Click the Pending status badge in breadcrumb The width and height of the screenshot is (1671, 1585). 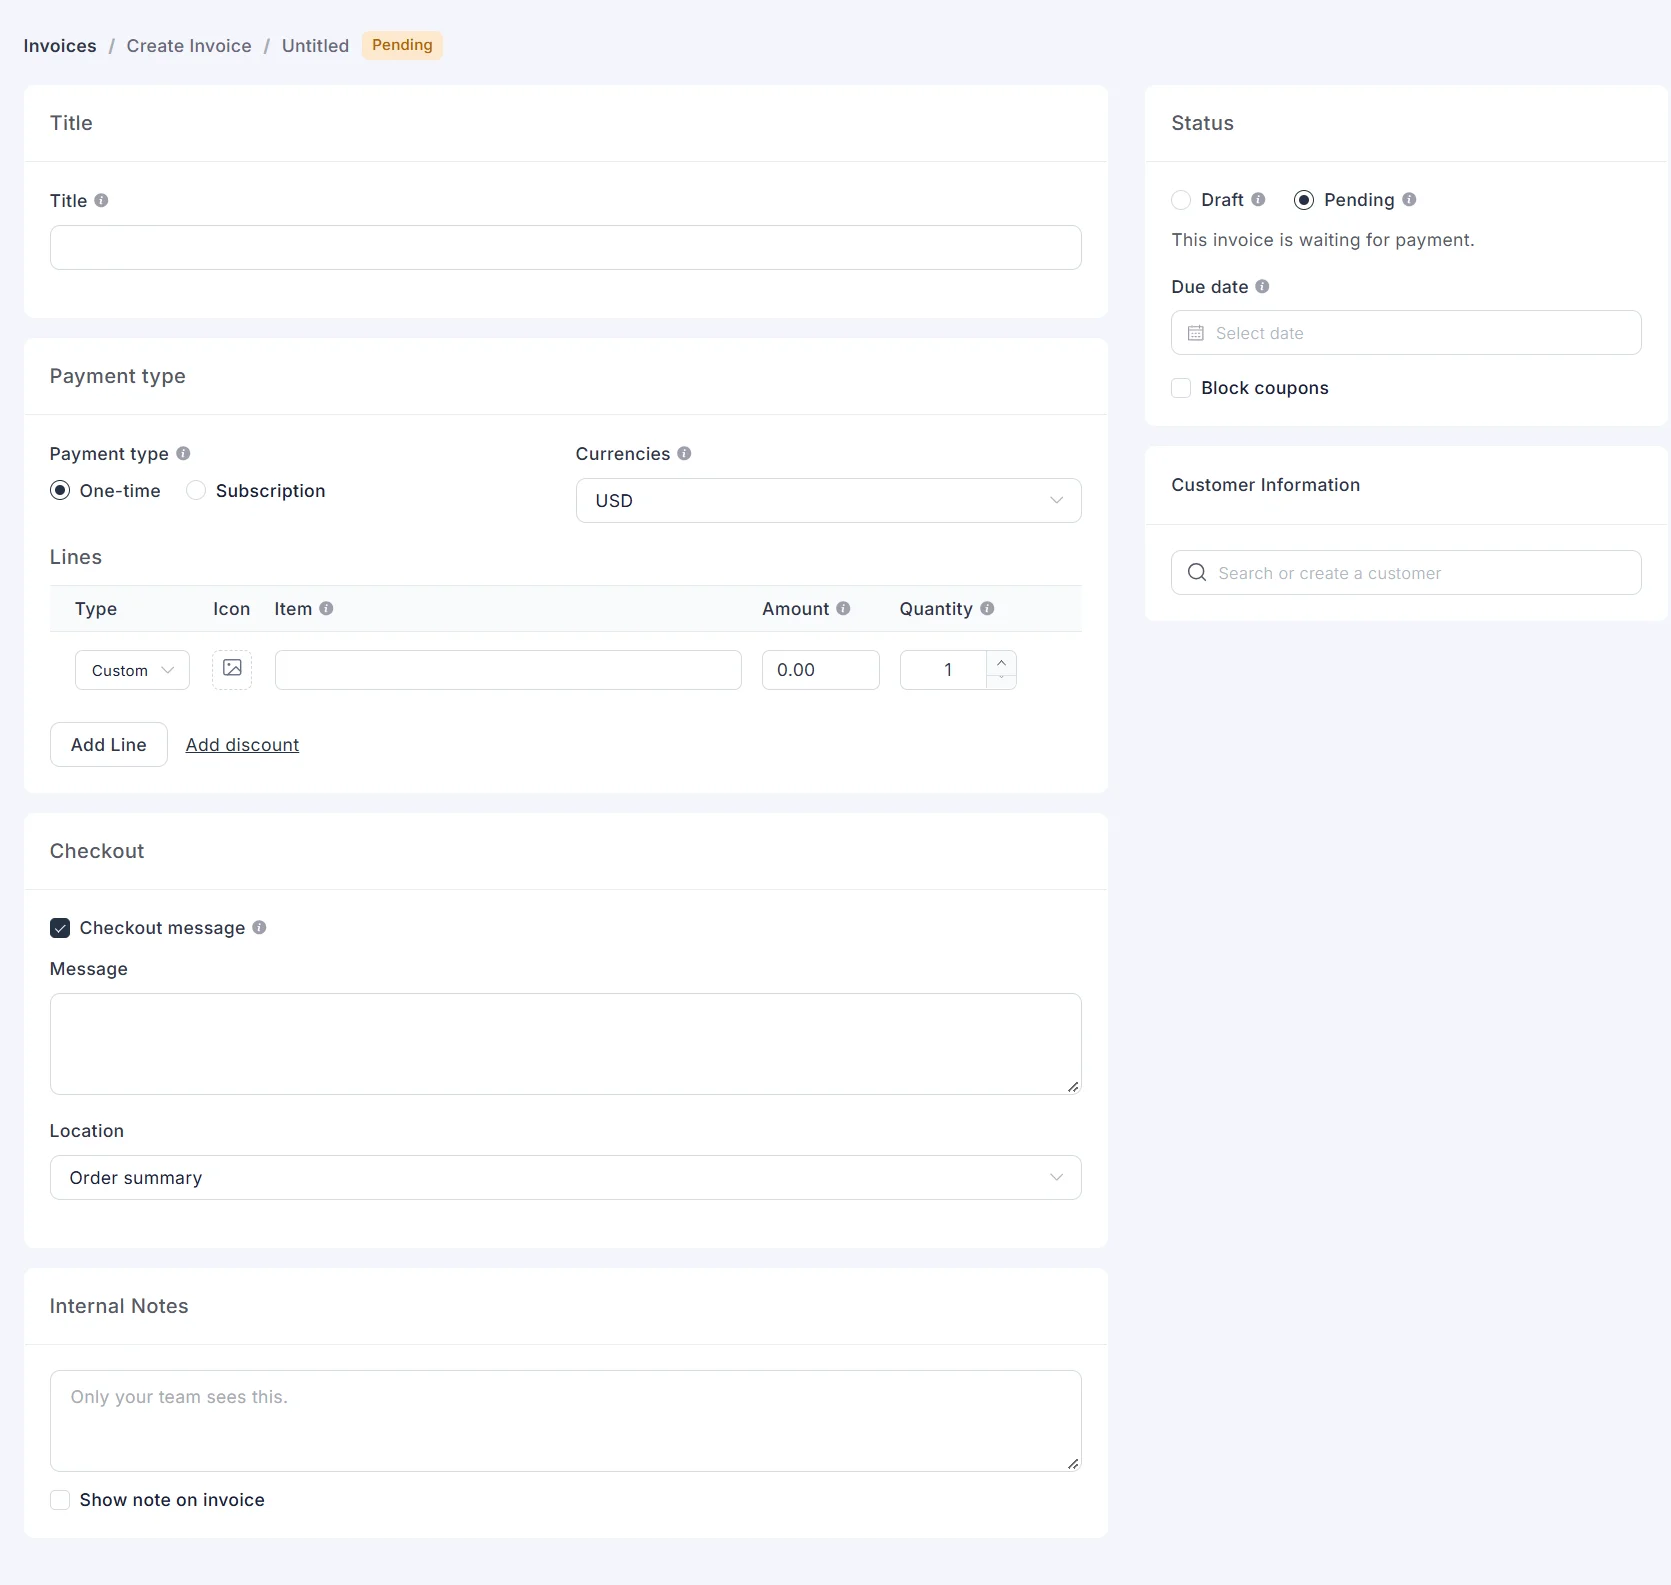(x=402, y=45)
